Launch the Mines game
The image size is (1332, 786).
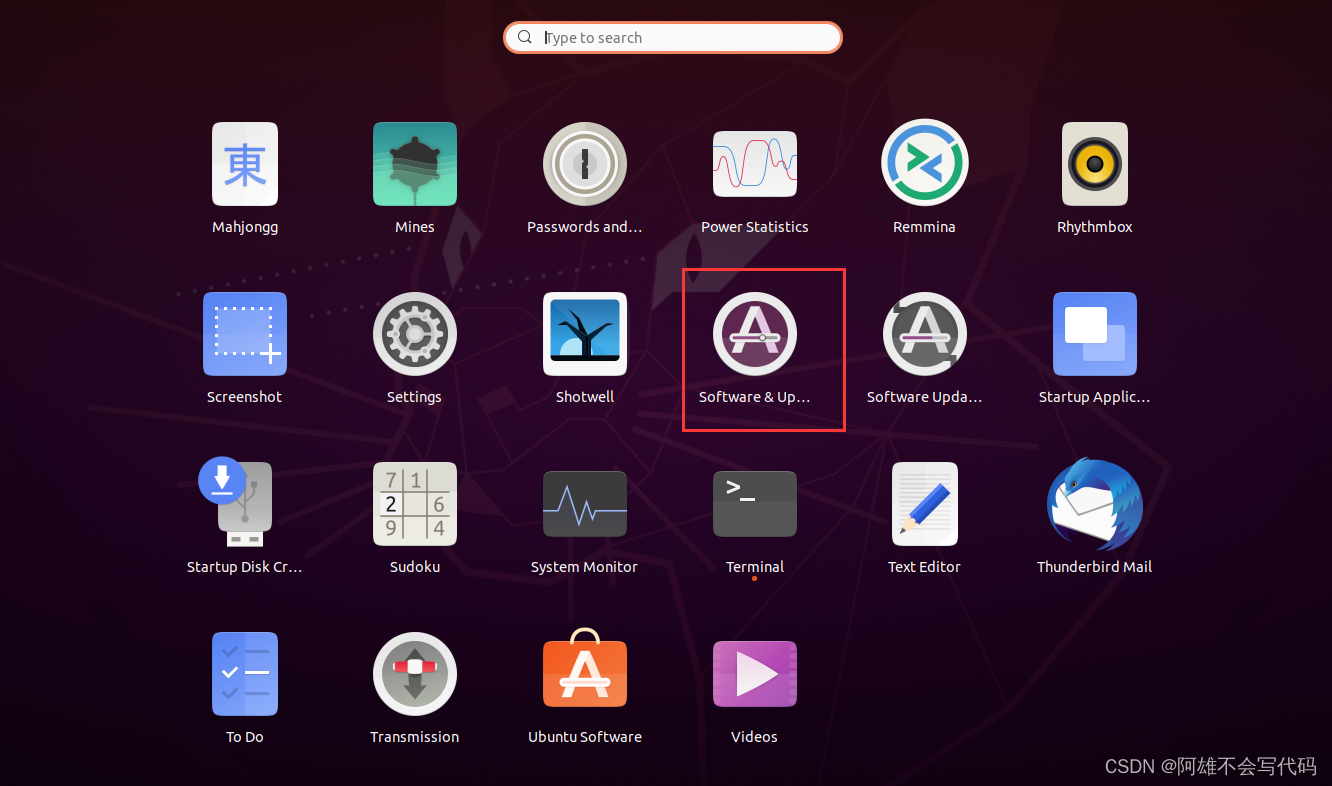click(x=415, y=164)
